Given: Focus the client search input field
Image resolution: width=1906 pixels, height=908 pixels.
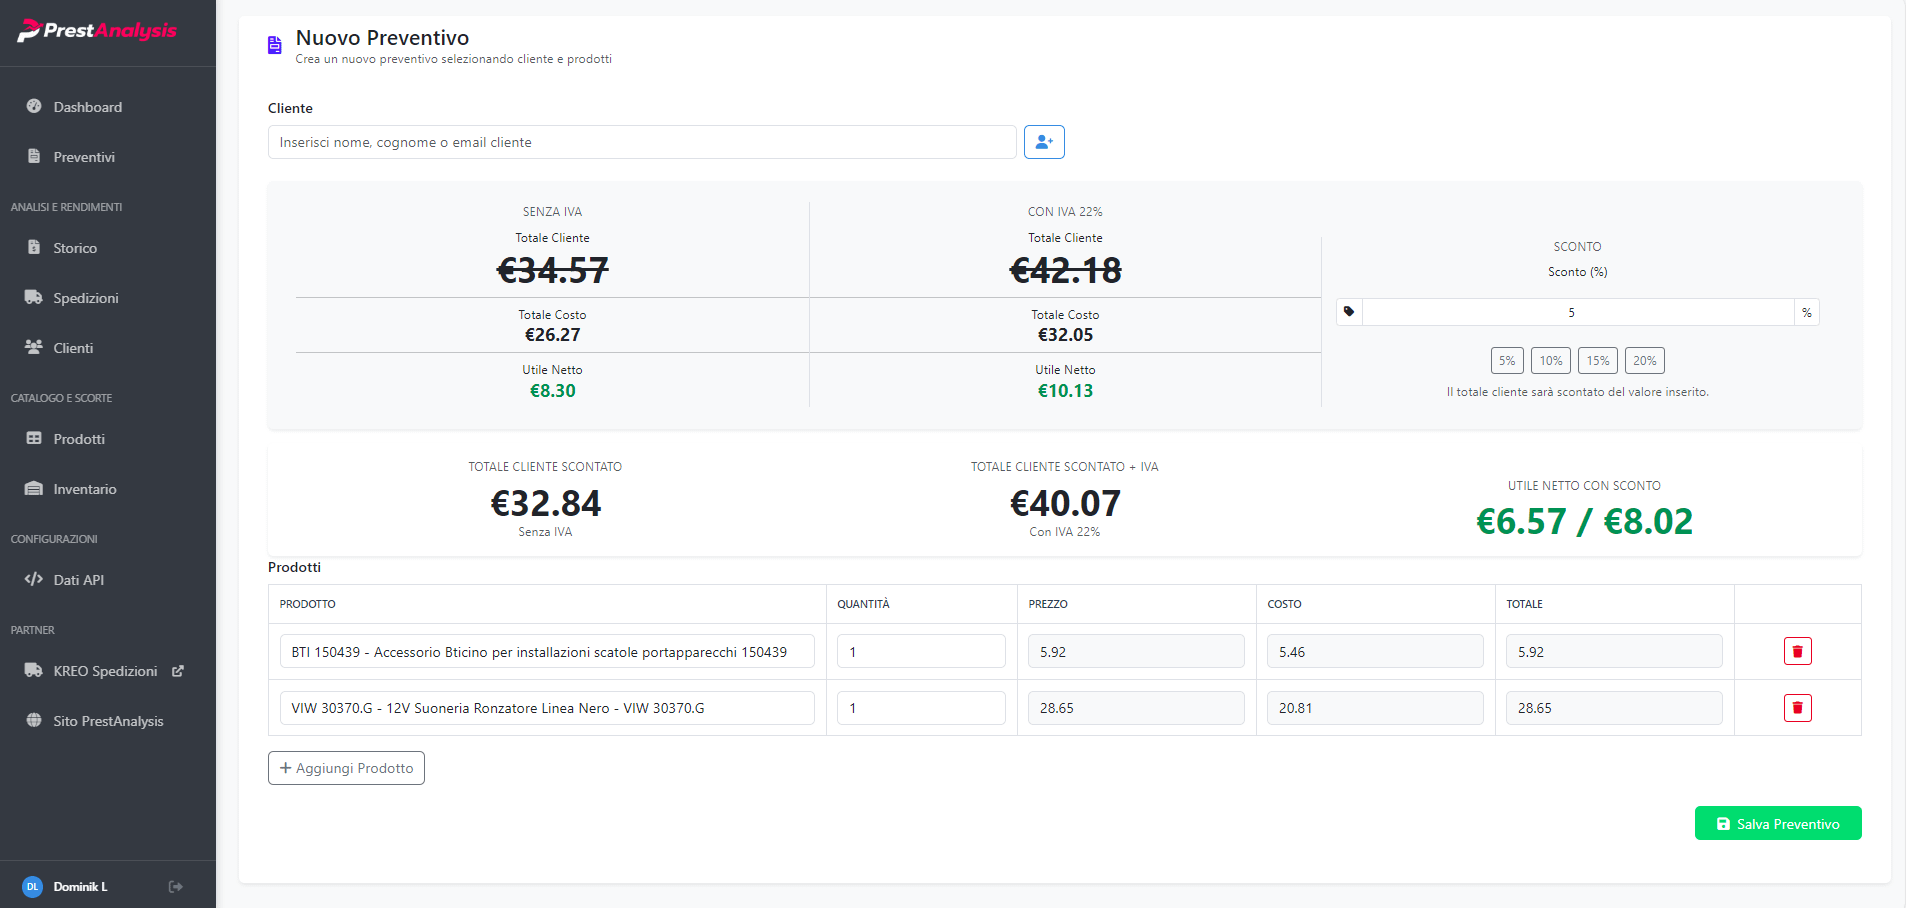Looking at the screenshot, I should [642, 142].
